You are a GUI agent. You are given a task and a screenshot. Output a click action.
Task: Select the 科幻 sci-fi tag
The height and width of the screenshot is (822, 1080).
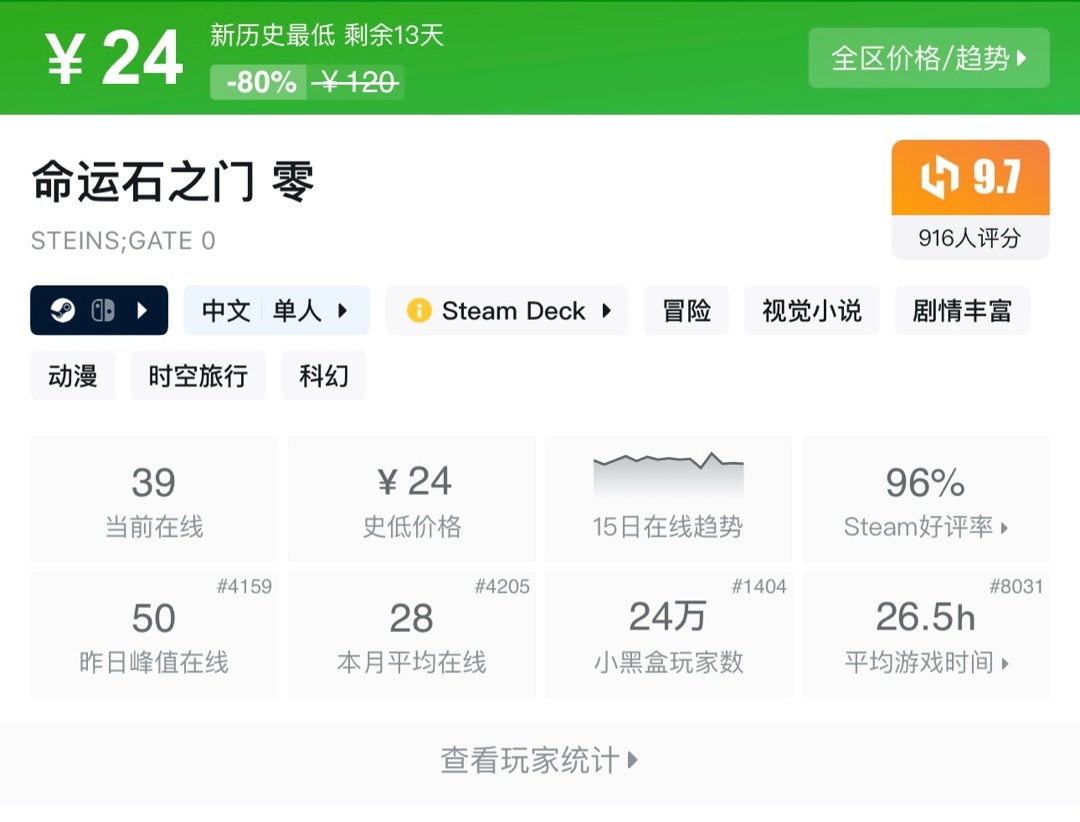[323, 375]
